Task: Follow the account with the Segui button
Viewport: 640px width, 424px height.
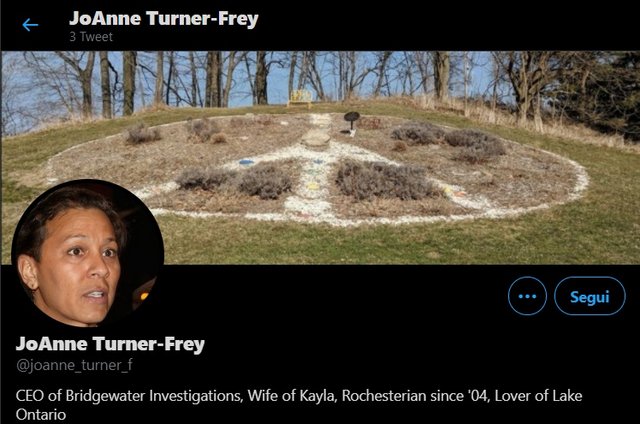Action: point(589,296)
